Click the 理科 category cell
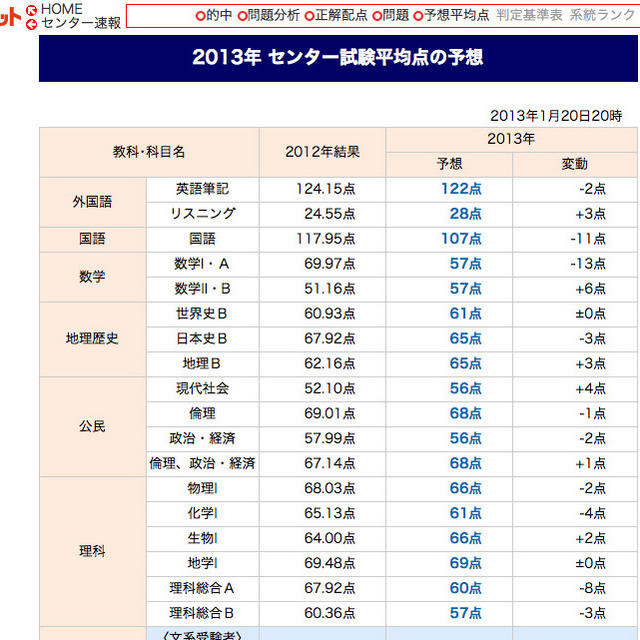This screenshot has height=640, width=640. coord(93,551)
